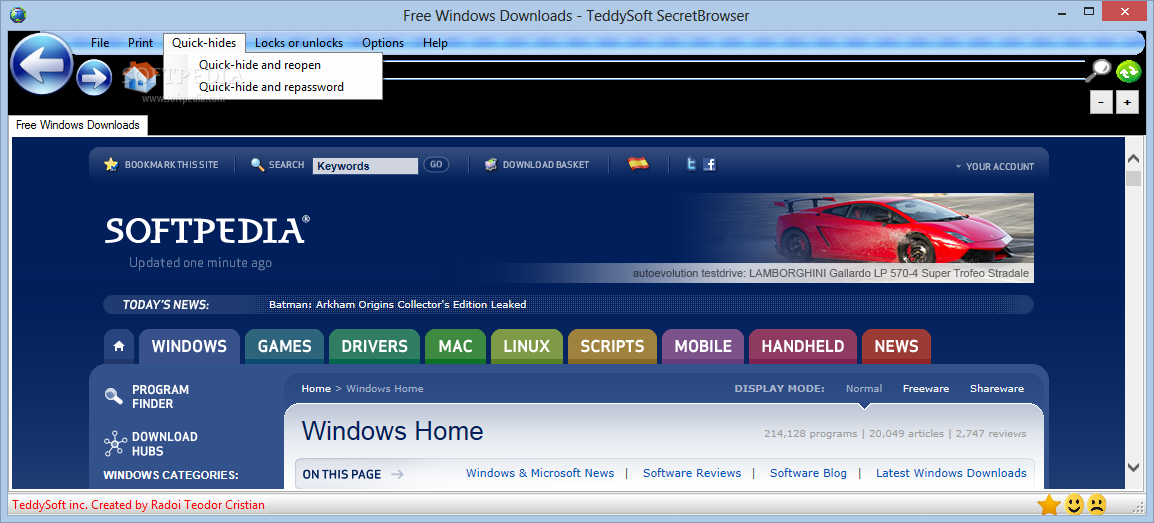Viewport: 1154px width, 523px height.
Task: Open the MAC category tab
Action: 456,346
